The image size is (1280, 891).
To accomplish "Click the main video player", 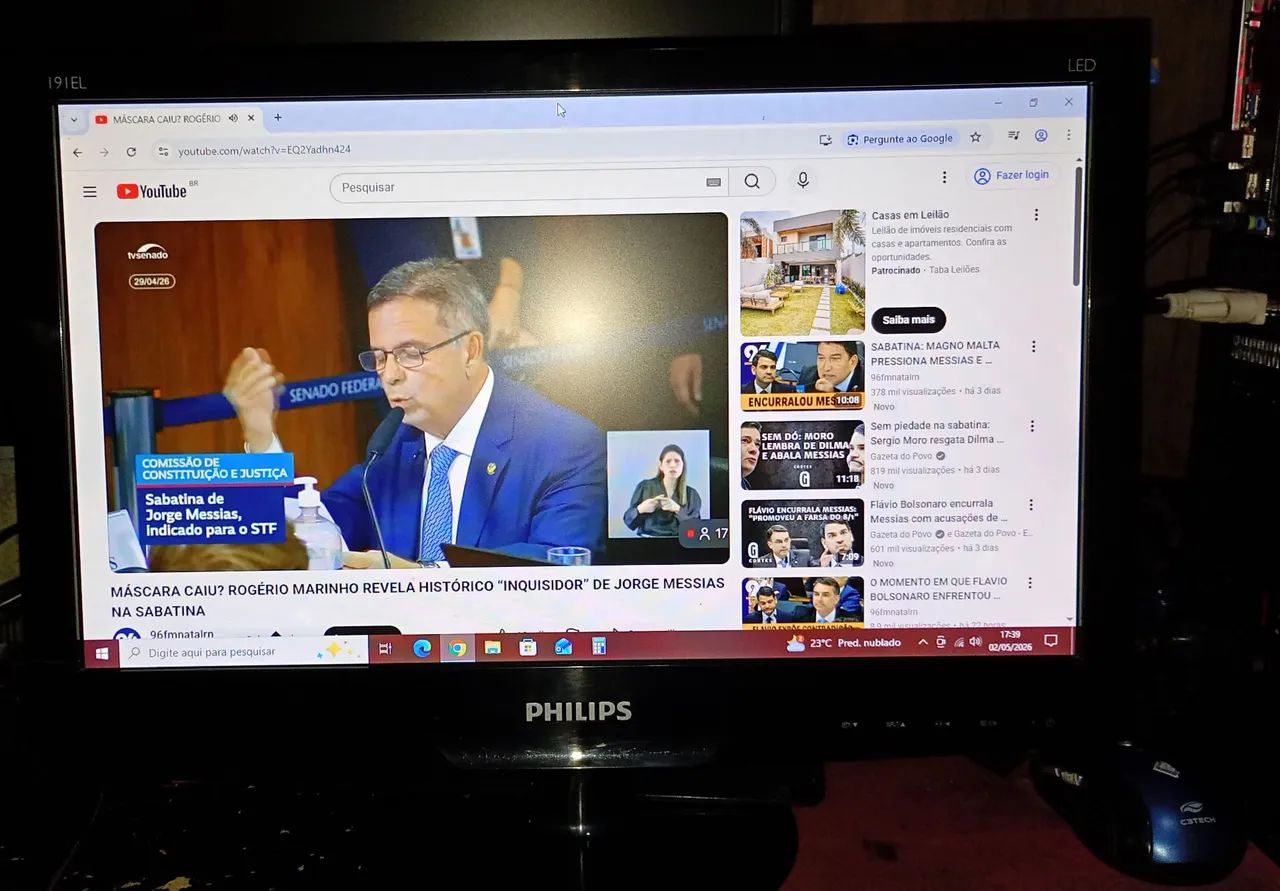I will (411, 391).
